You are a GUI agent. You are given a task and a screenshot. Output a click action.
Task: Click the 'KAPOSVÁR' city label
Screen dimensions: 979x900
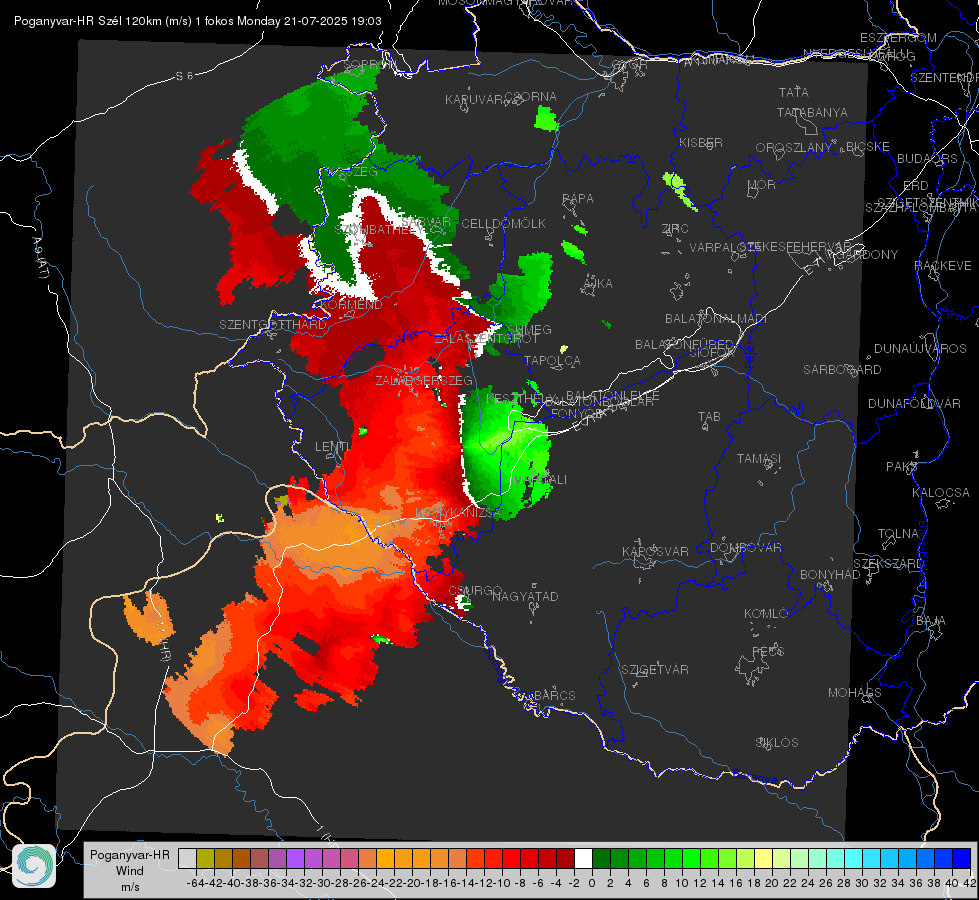(655, 551)
